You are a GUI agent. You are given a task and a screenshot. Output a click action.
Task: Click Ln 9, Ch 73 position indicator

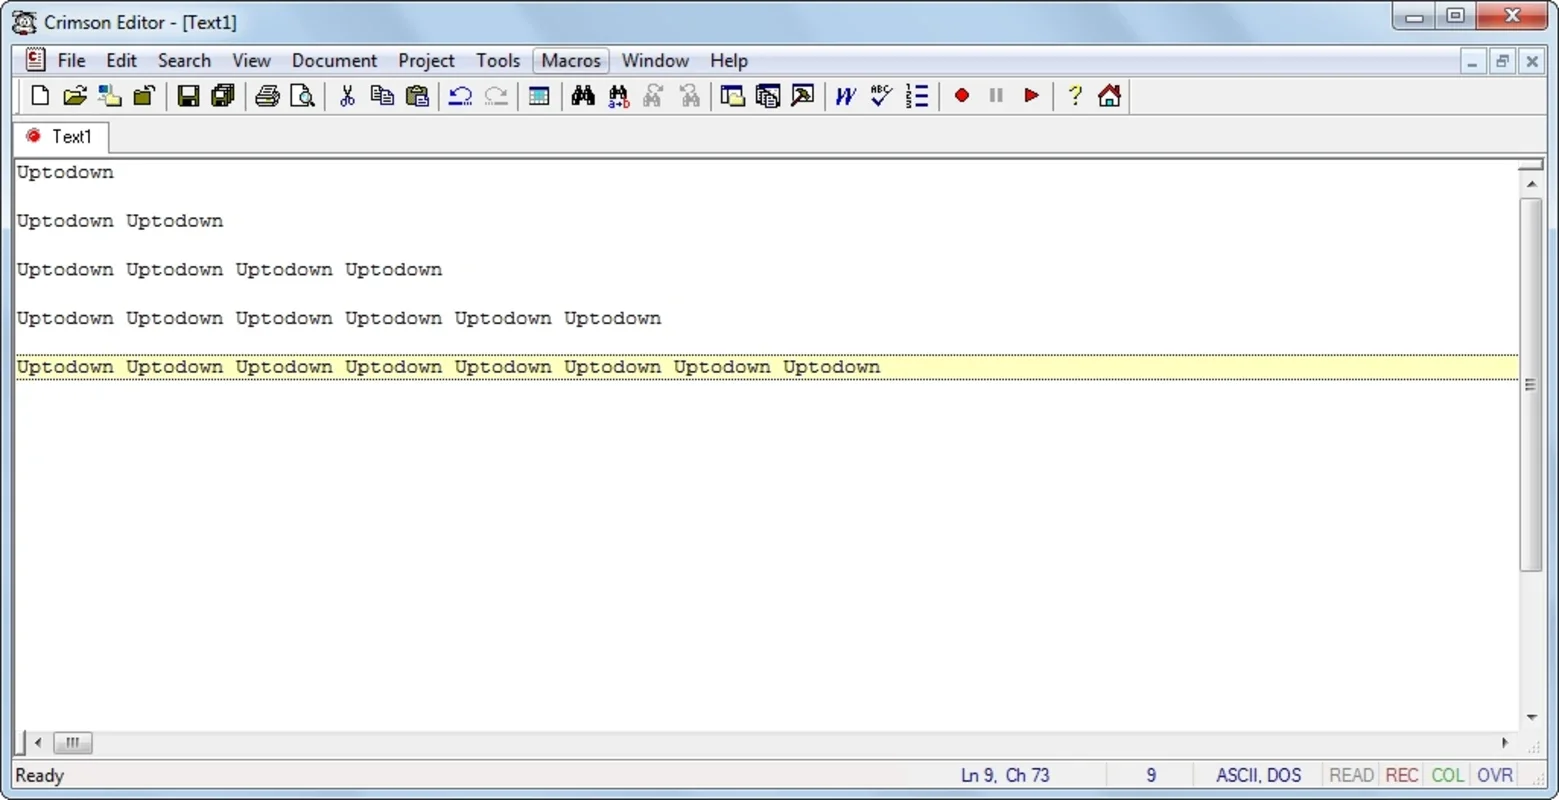coord(1005,775)
